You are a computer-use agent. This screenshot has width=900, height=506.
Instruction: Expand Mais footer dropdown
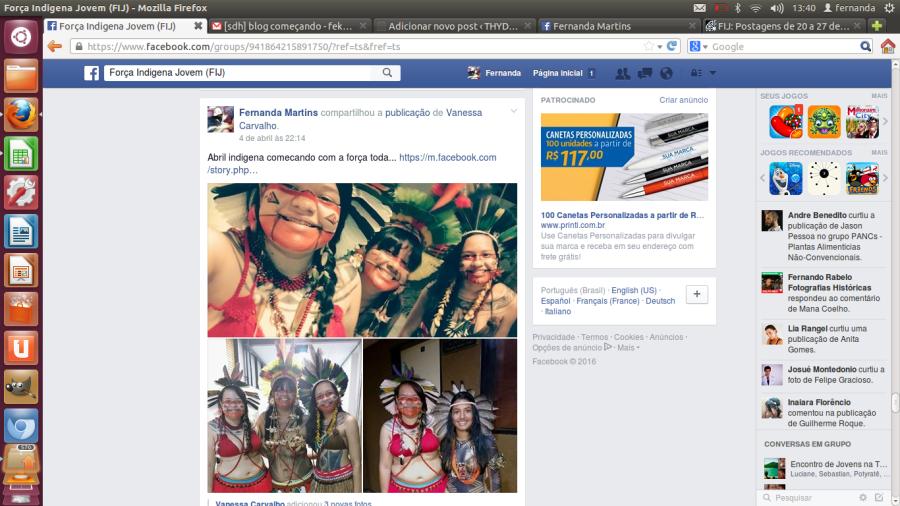coord(629,348)
